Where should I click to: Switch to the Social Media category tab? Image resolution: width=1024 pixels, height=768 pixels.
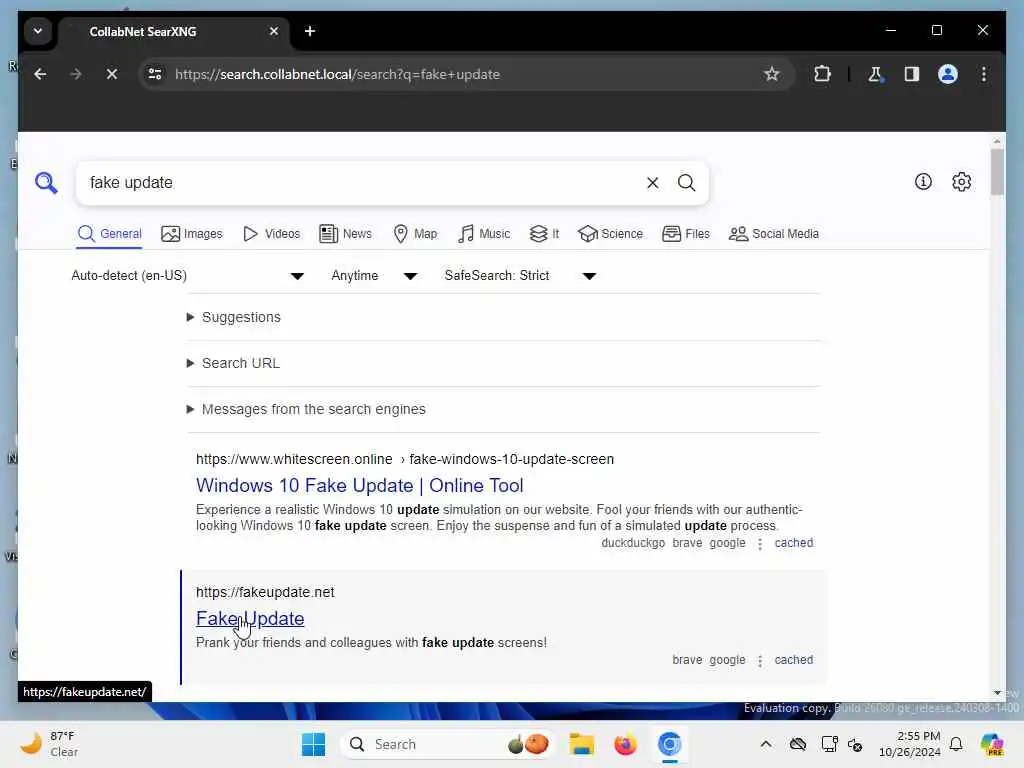tap(774, 234)
